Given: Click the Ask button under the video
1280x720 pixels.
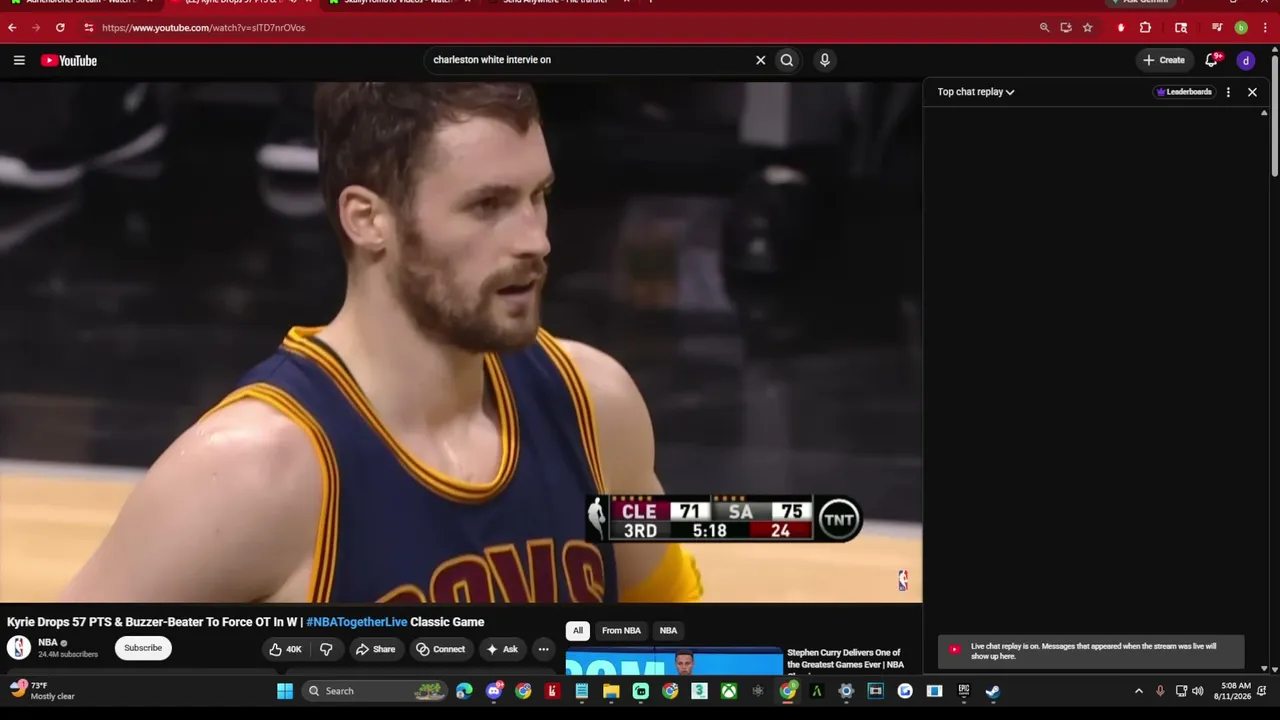Looking at the screenshot, I should point(502,649).
